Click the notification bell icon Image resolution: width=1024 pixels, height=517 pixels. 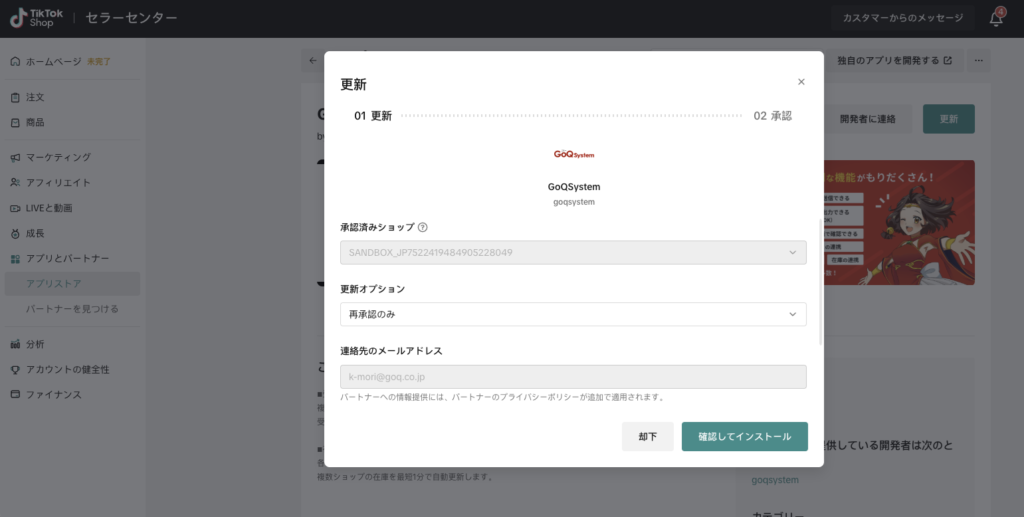pyautogui.click(x=996, y=19)
